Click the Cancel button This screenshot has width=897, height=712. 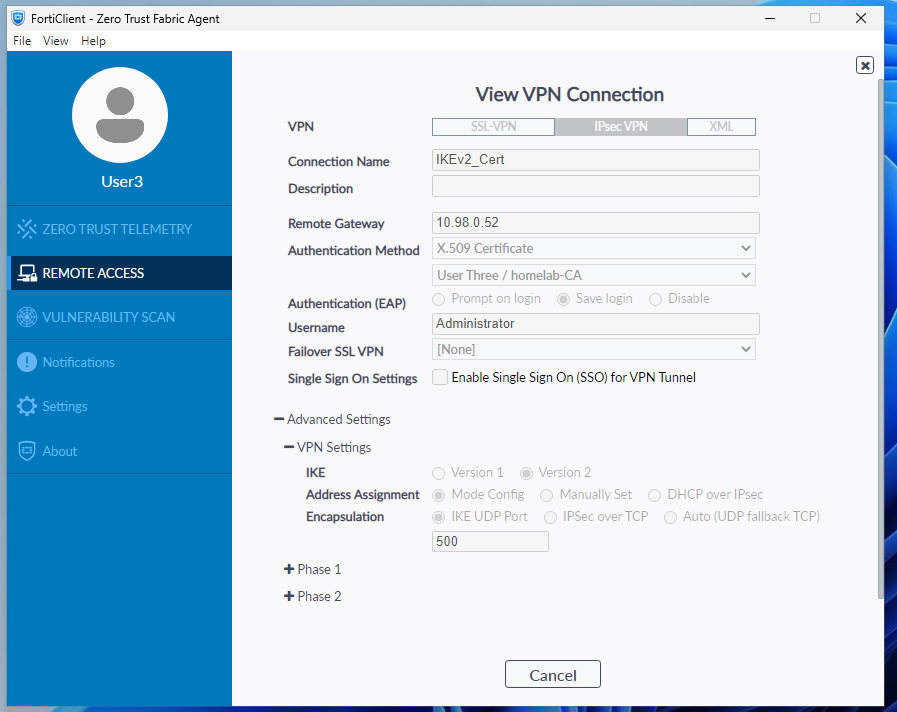tap(553, 675)
